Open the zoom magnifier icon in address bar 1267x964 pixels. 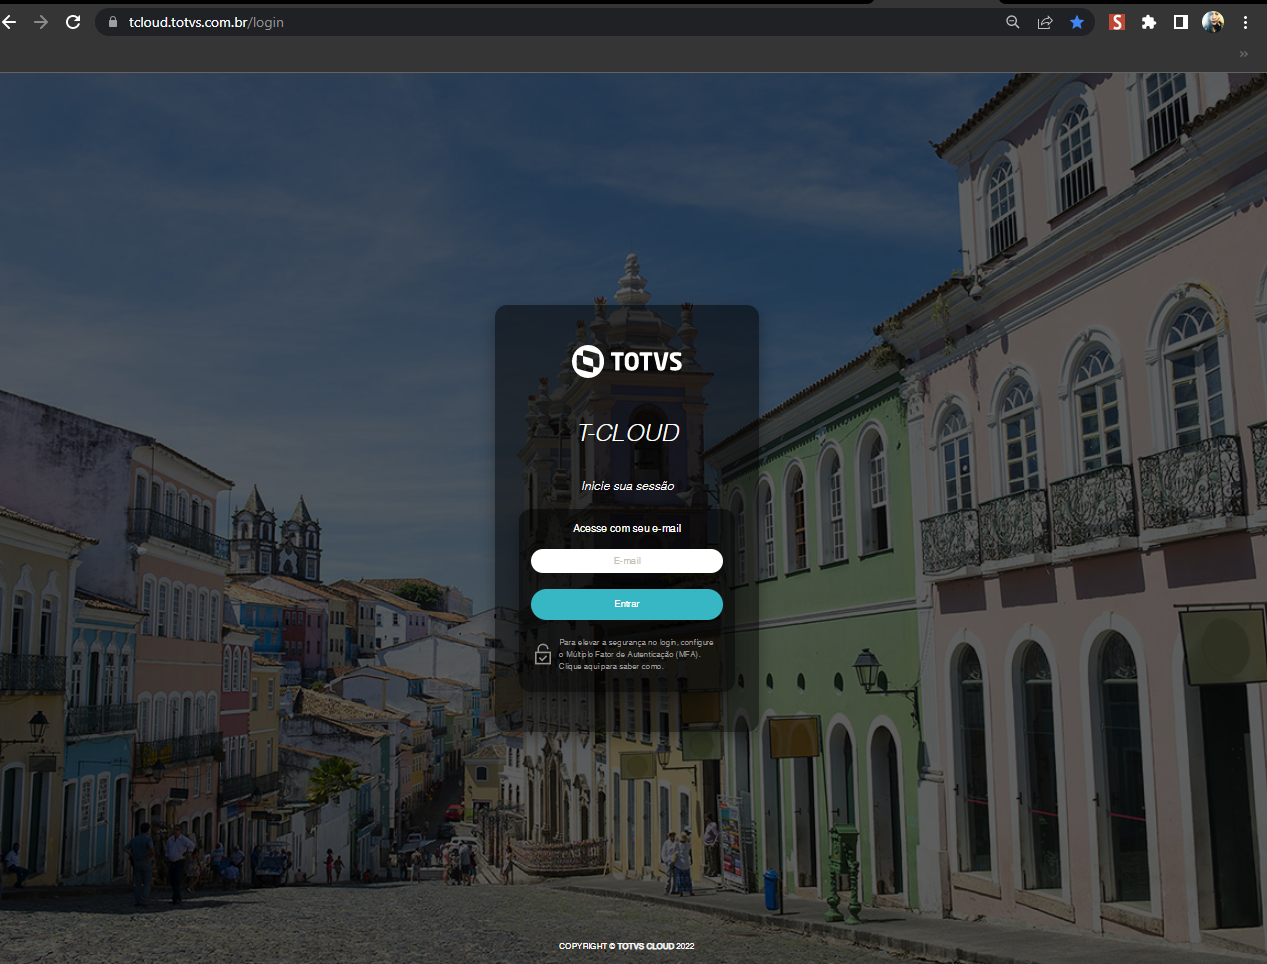1013,22
